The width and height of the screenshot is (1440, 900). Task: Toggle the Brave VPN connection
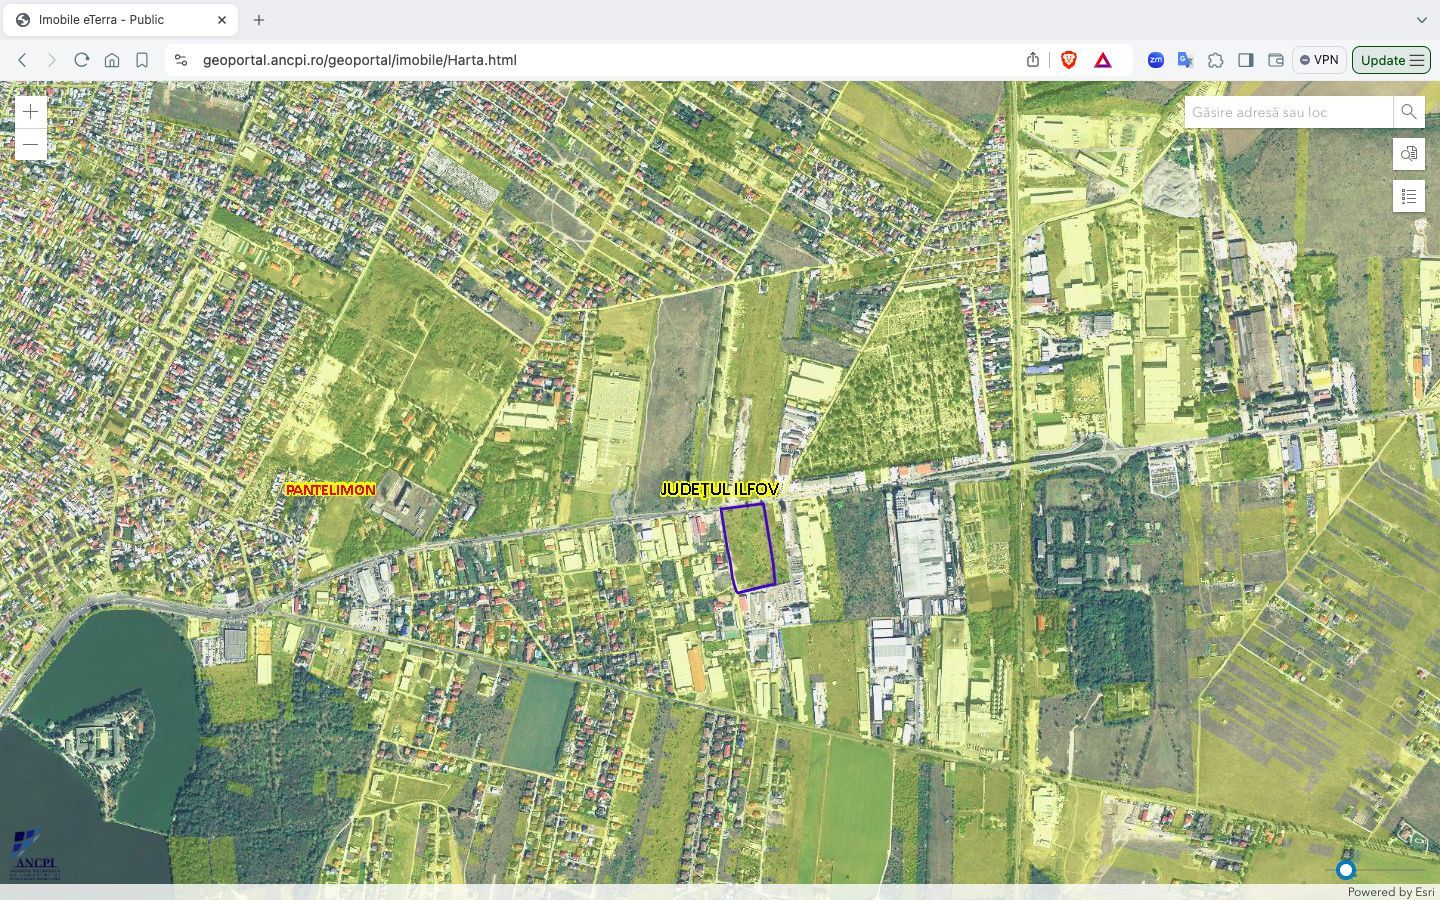coord(1319,59)
